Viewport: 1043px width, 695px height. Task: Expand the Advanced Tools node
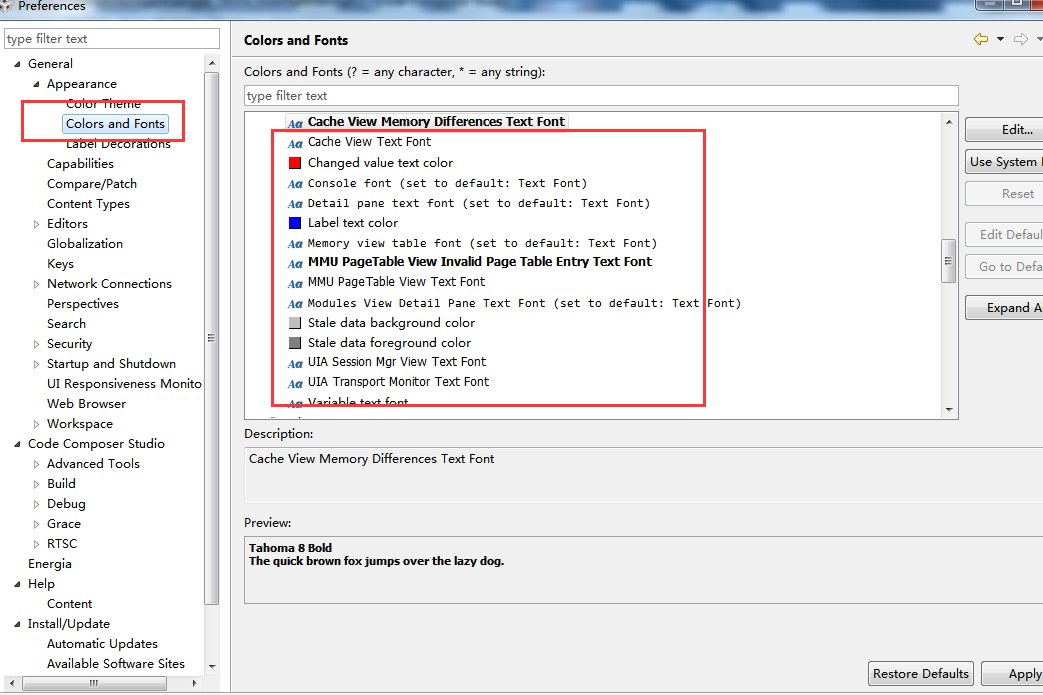tap(37, 464)
